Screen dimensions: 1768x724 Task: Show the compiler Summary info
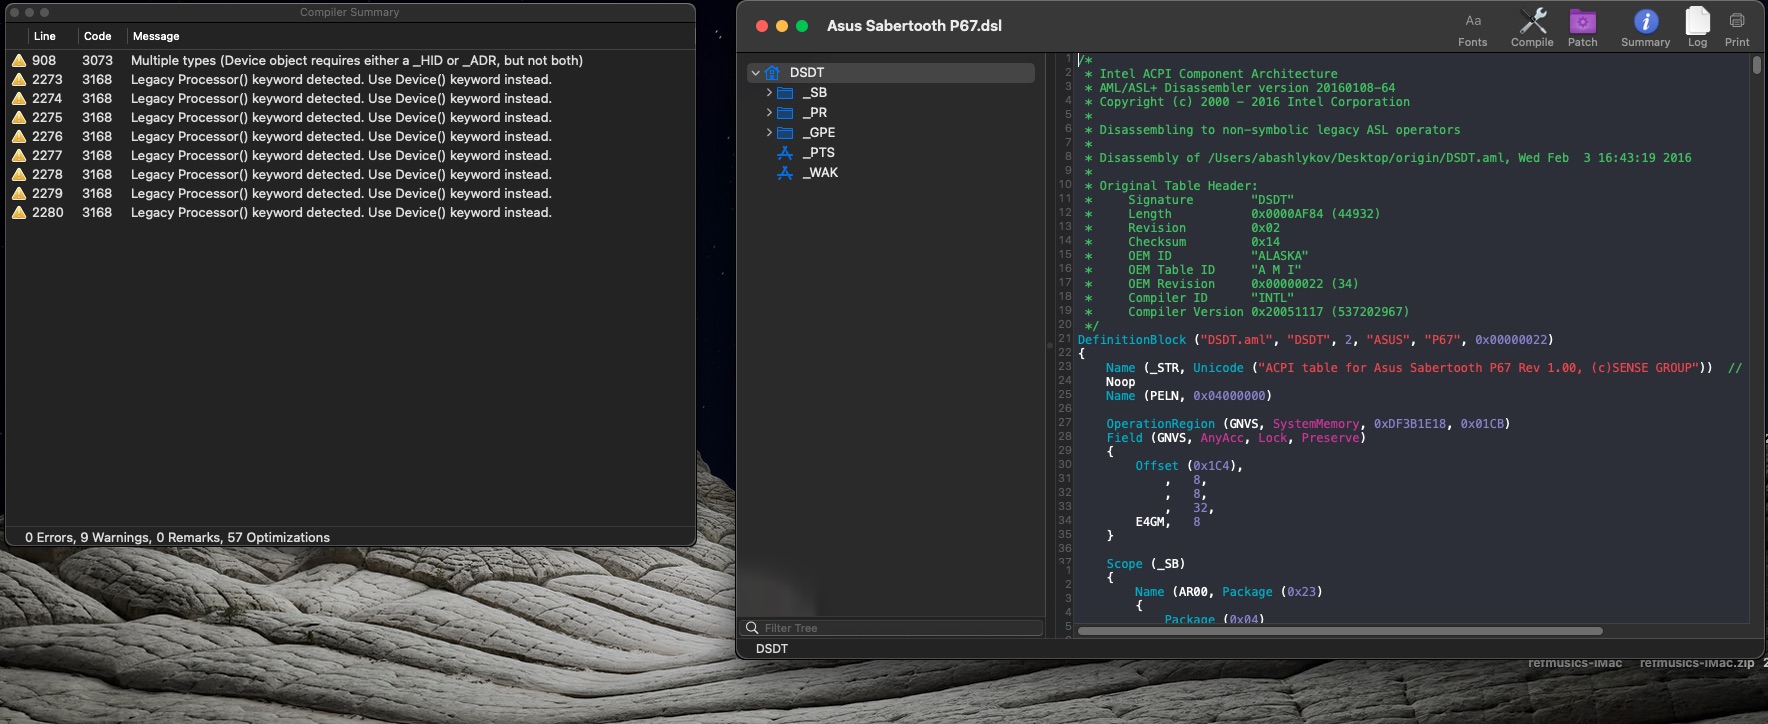tap(1645, 28)
